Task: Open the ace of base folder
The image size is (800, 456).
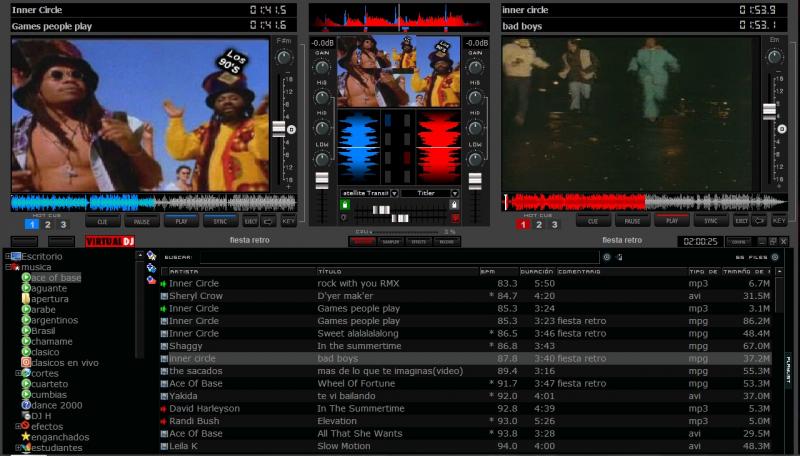Action: [56, 278]
